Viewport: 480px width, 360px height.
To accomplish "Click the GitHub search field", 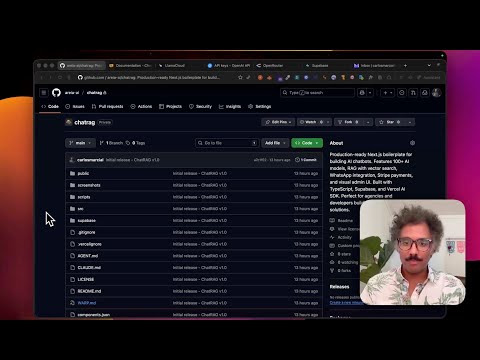I will tap(317, 93).
